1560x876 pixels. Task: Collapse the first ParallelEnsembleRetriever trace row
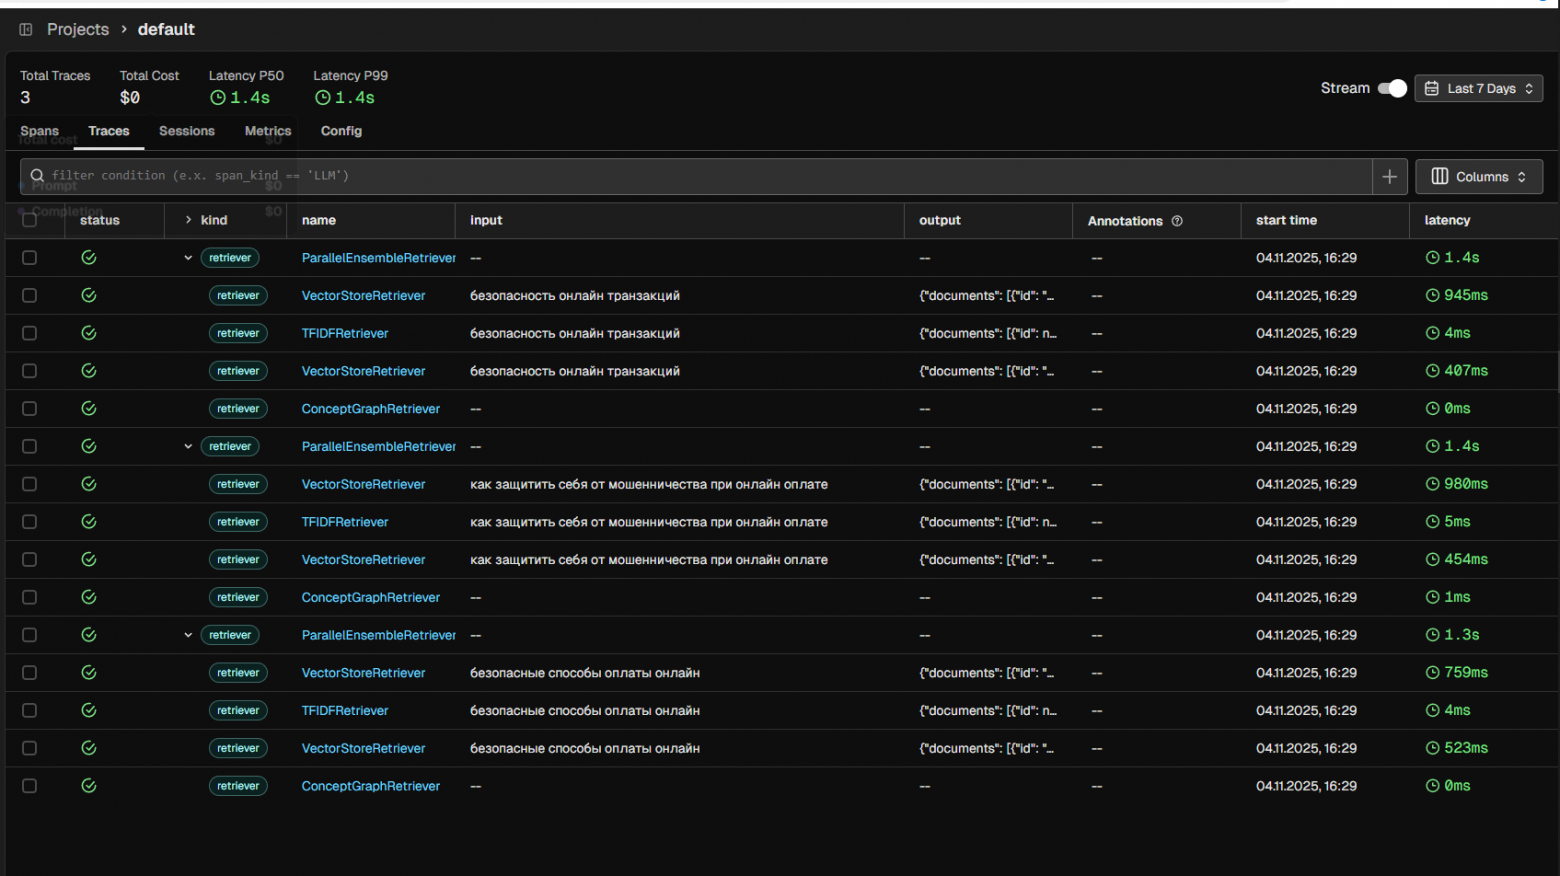coord(188,258)
